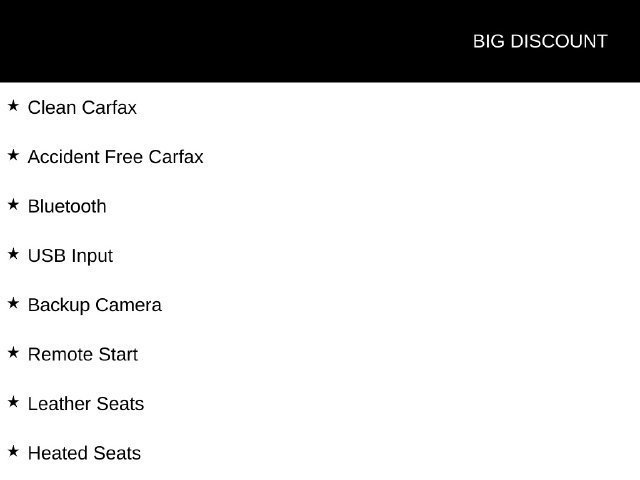Select the Accident Free Carfax text
The image size is (640, 480).
(x=116, y=157)
